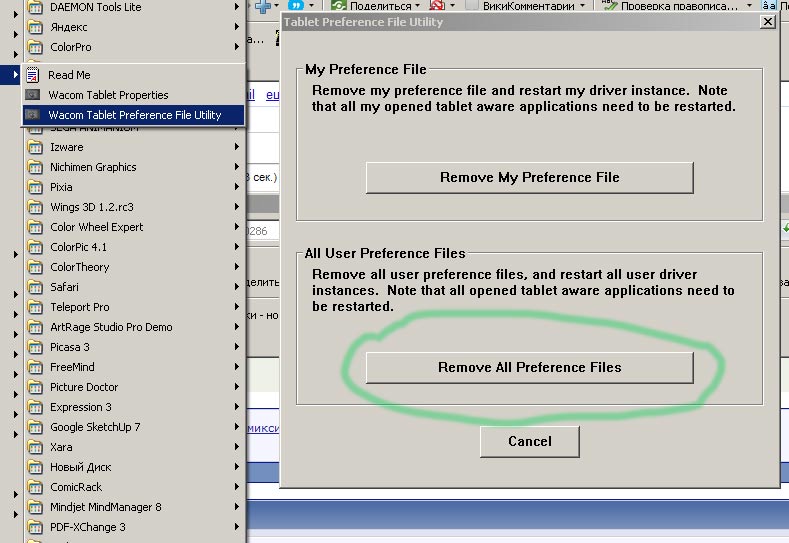Image resolution: width=789 pixels, height=543 pixels.
Task: Expand the Color Wheel Expert submenu arrow
Action: point(236,227)
